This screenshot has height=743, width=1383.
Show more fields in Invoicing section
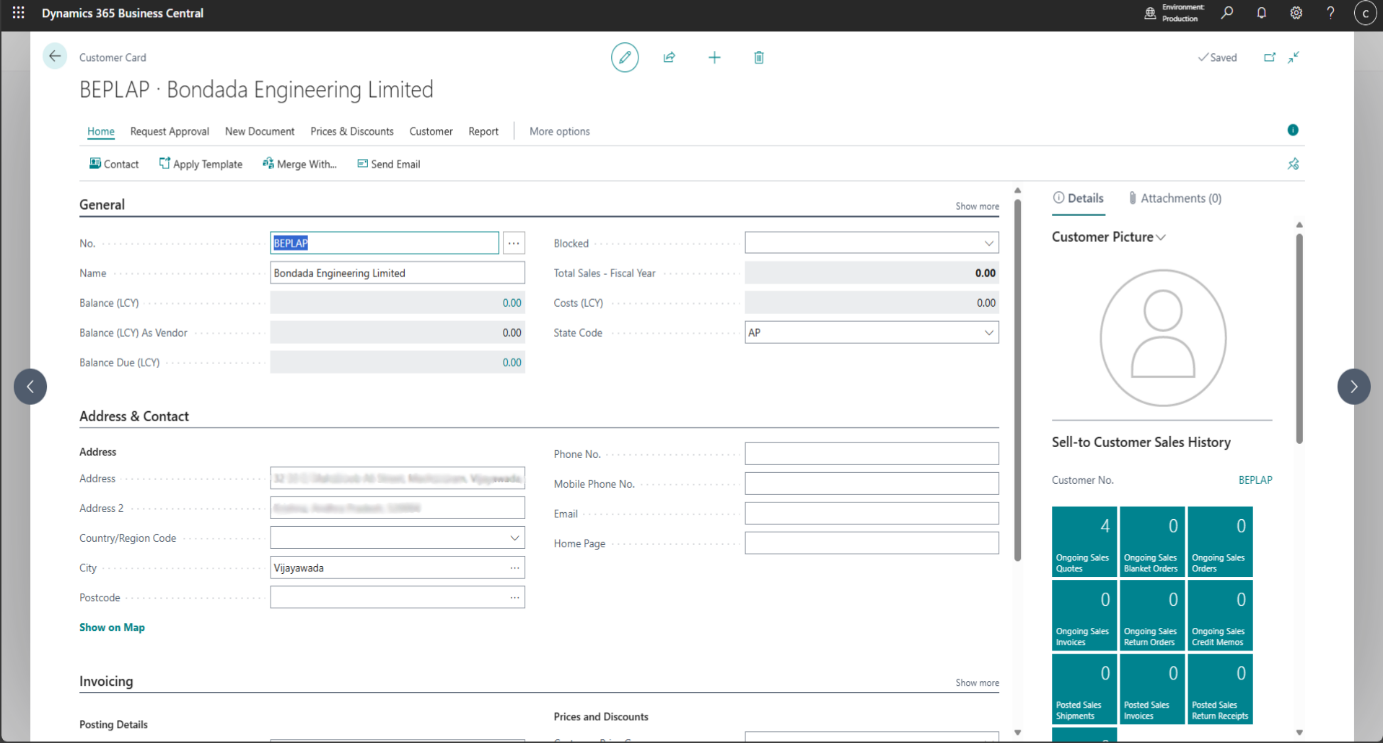(977, 683)
